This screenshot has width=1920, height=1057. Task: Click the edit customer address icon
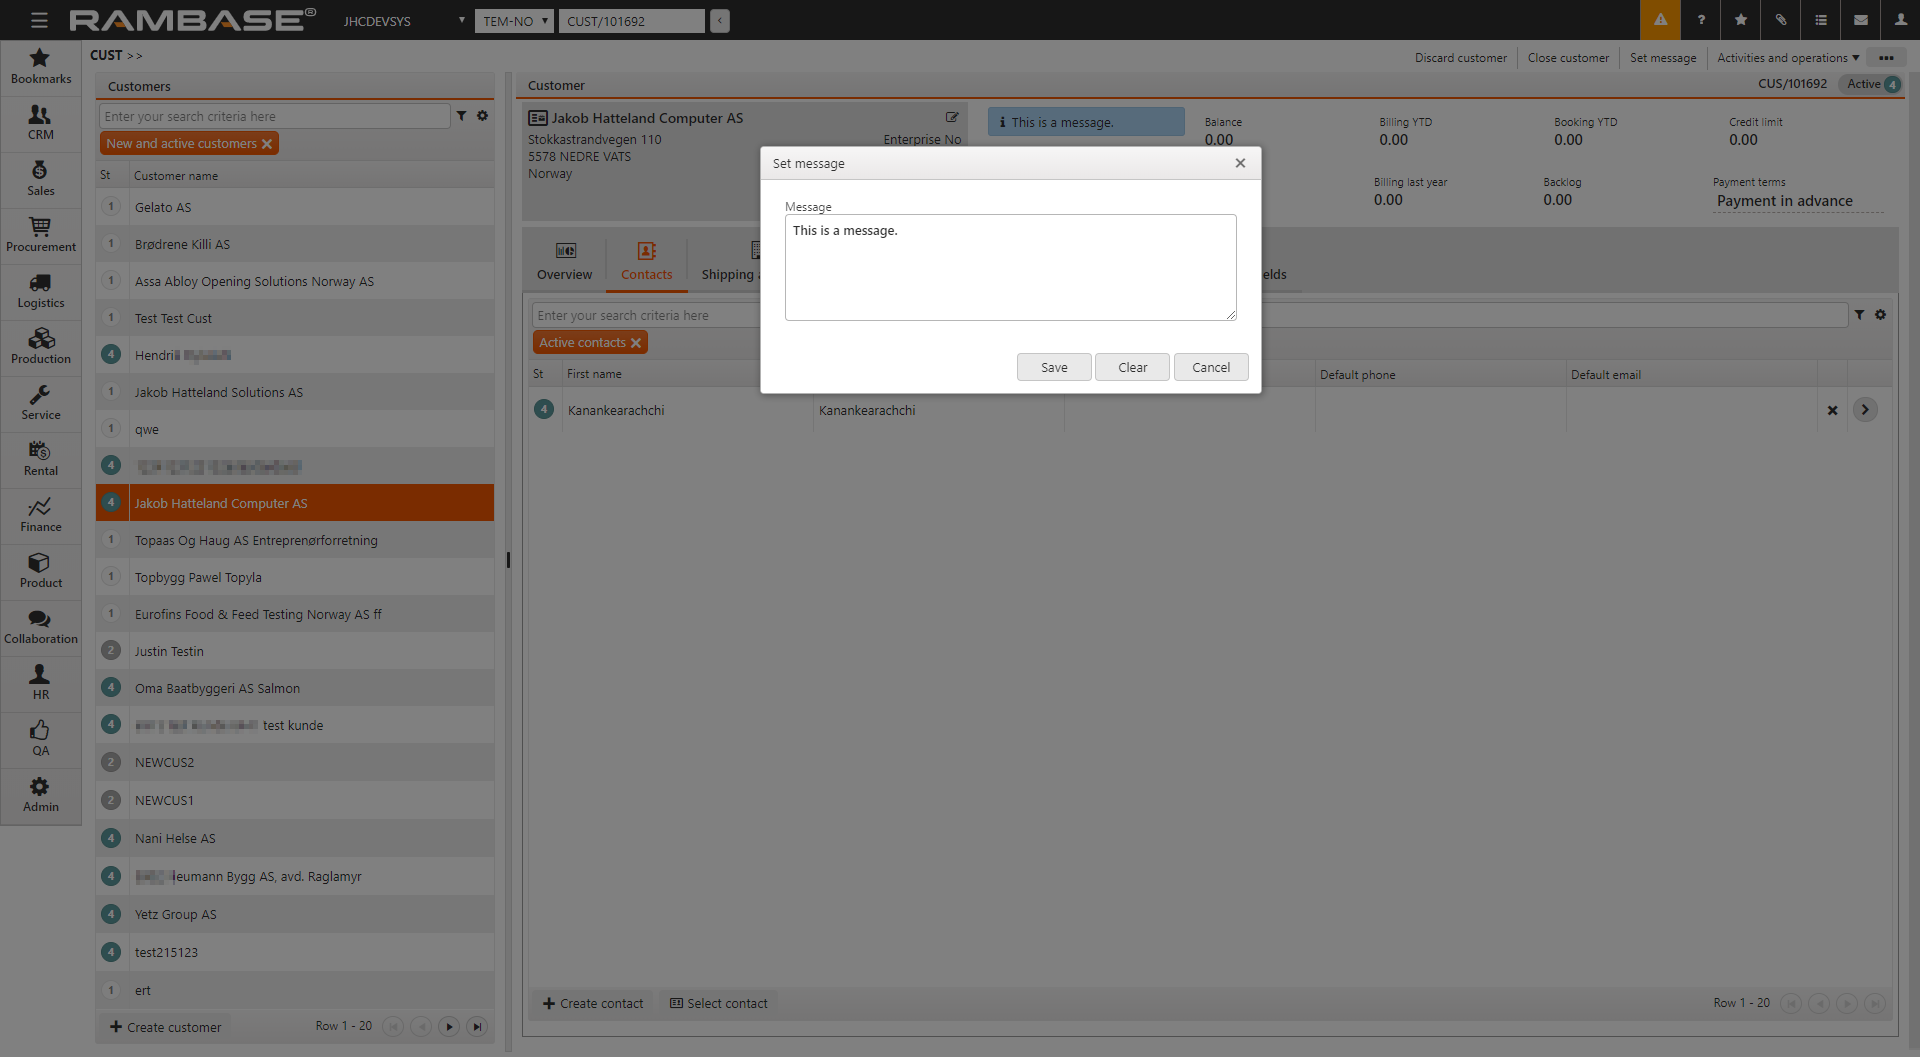click(x=952, y=117)
